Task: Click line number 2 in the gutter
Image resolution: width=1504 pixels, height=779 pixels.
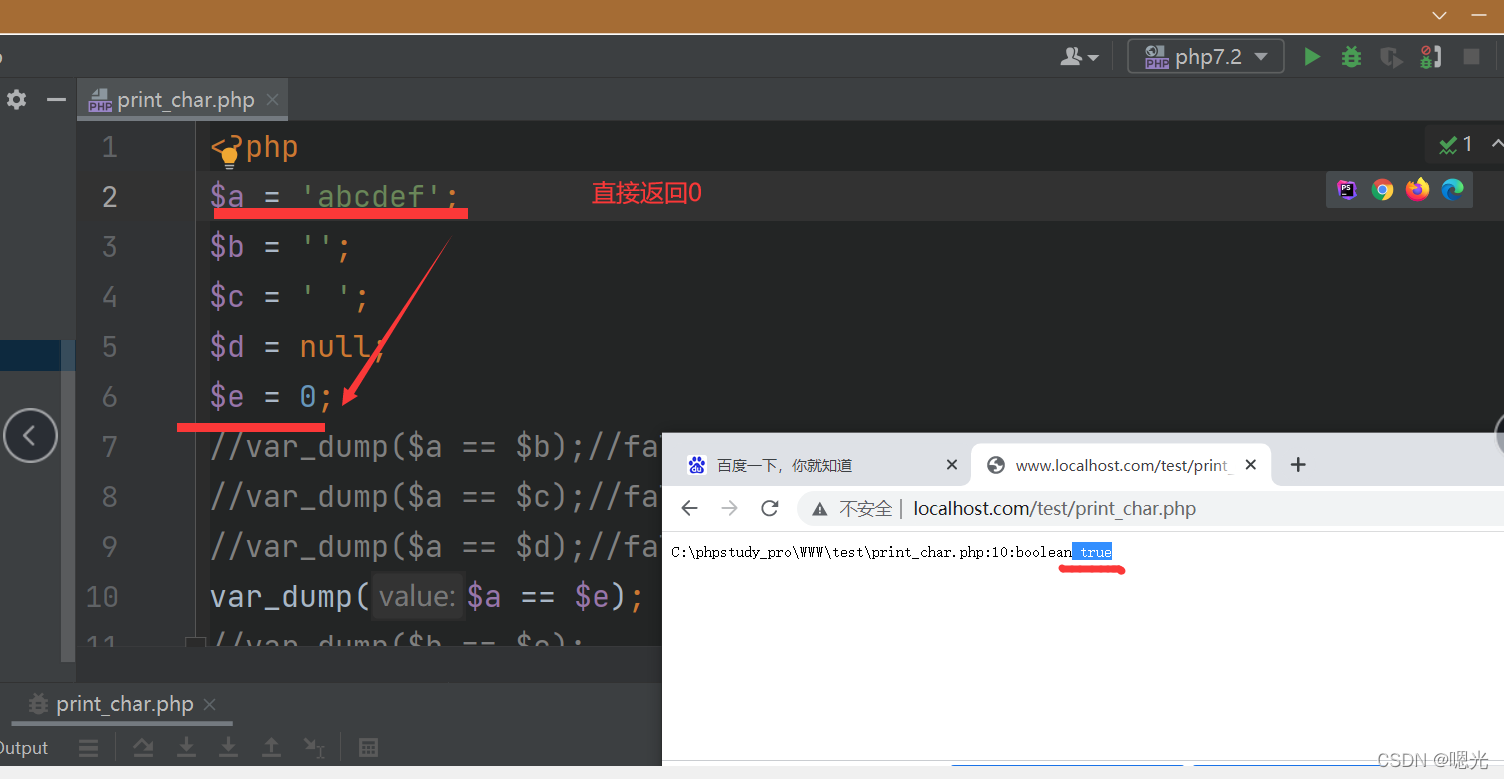Action: click(110, 197)
